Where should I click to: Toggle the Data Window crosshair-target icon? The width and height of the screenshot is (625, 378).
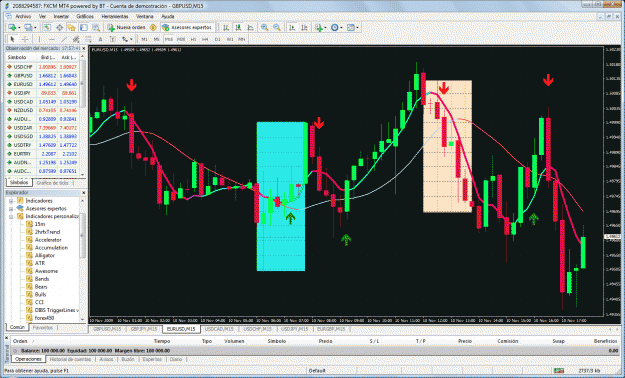pyautogui.click(x=59, y=28)
